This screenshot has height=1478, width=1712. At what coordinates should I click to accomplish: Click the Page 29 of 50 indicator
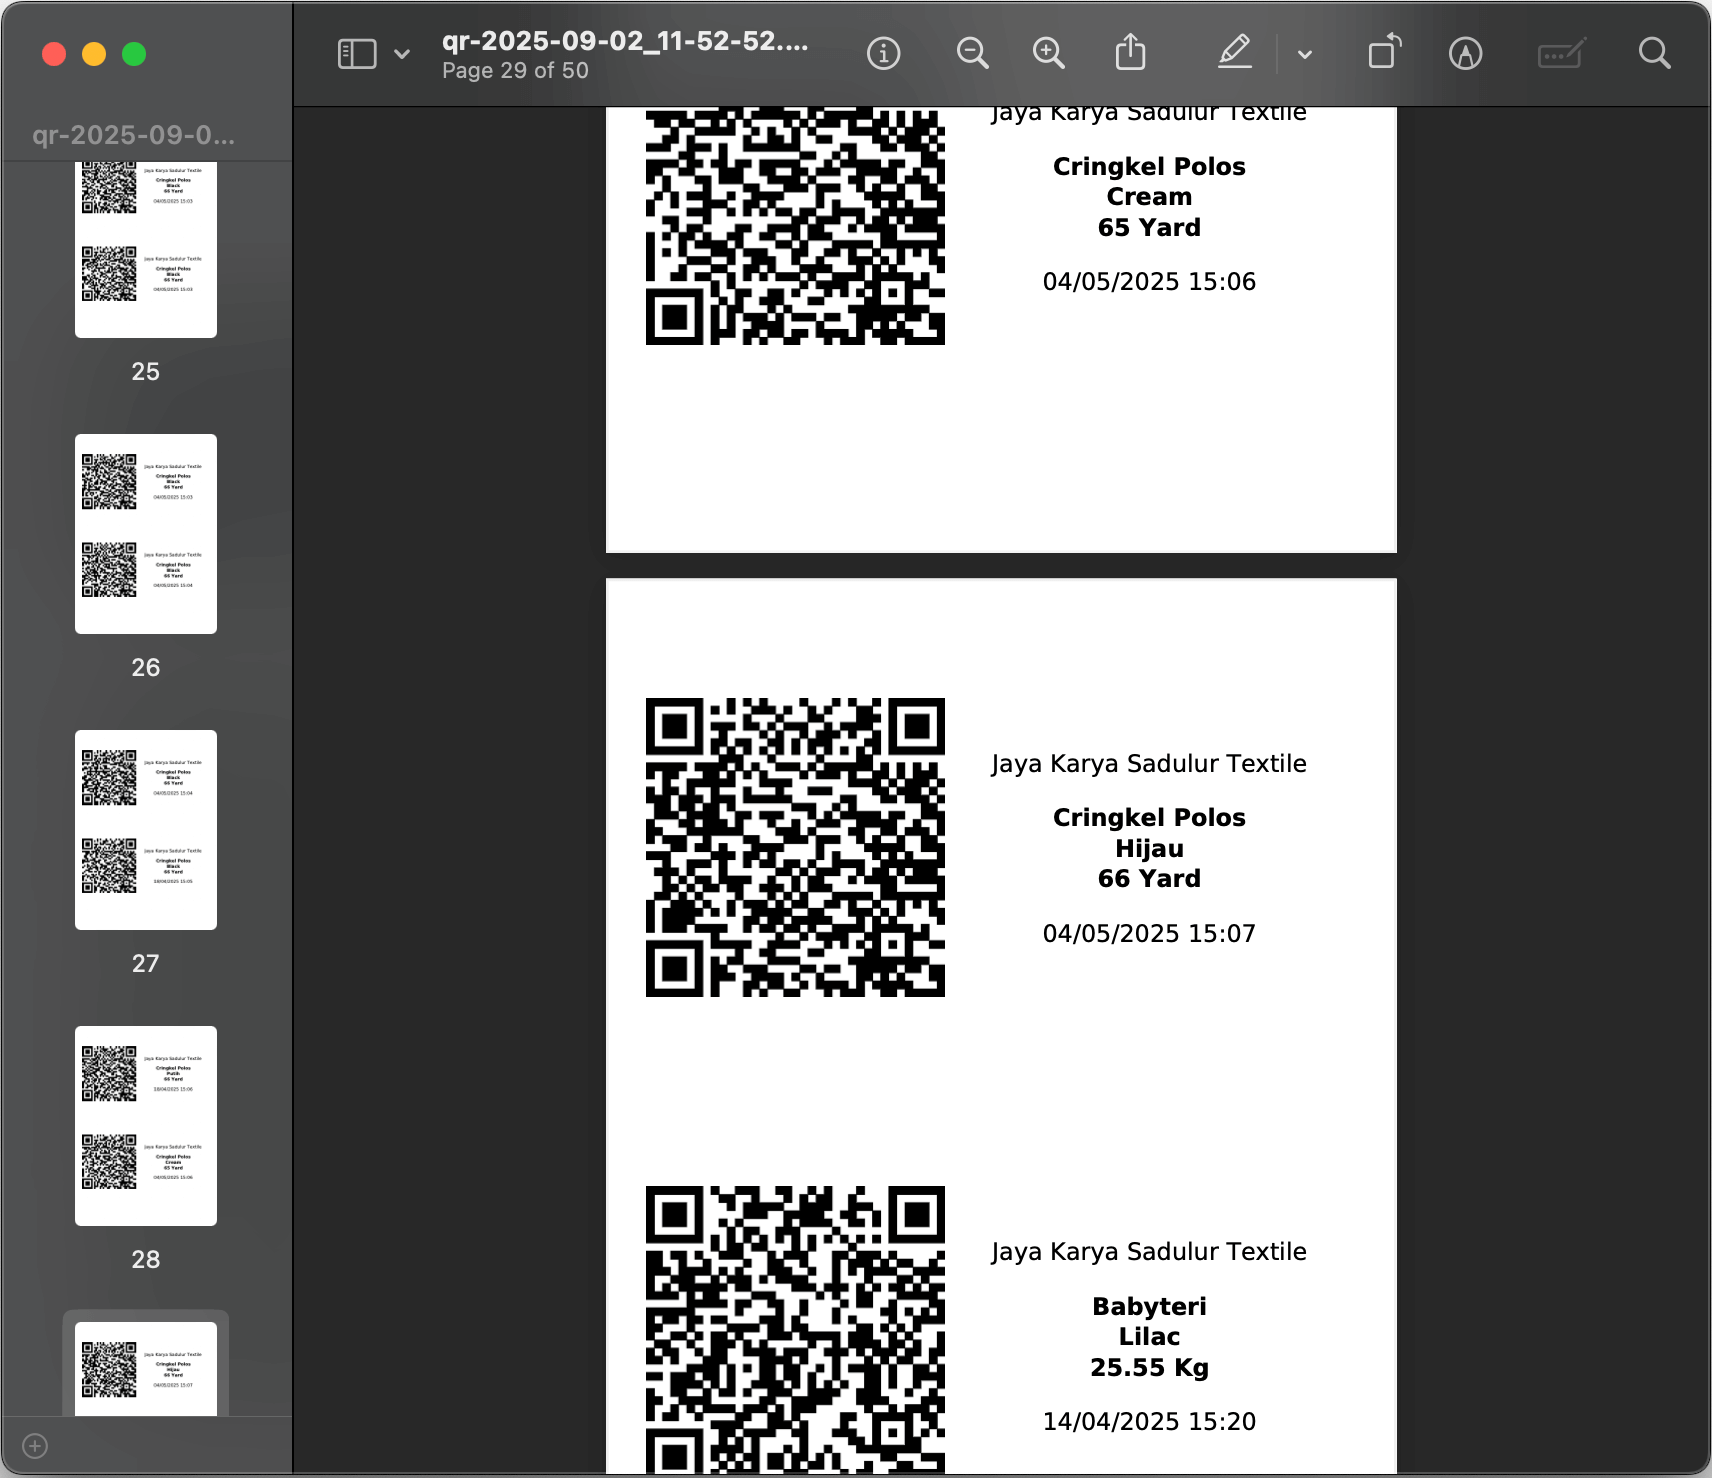point(516,70)
